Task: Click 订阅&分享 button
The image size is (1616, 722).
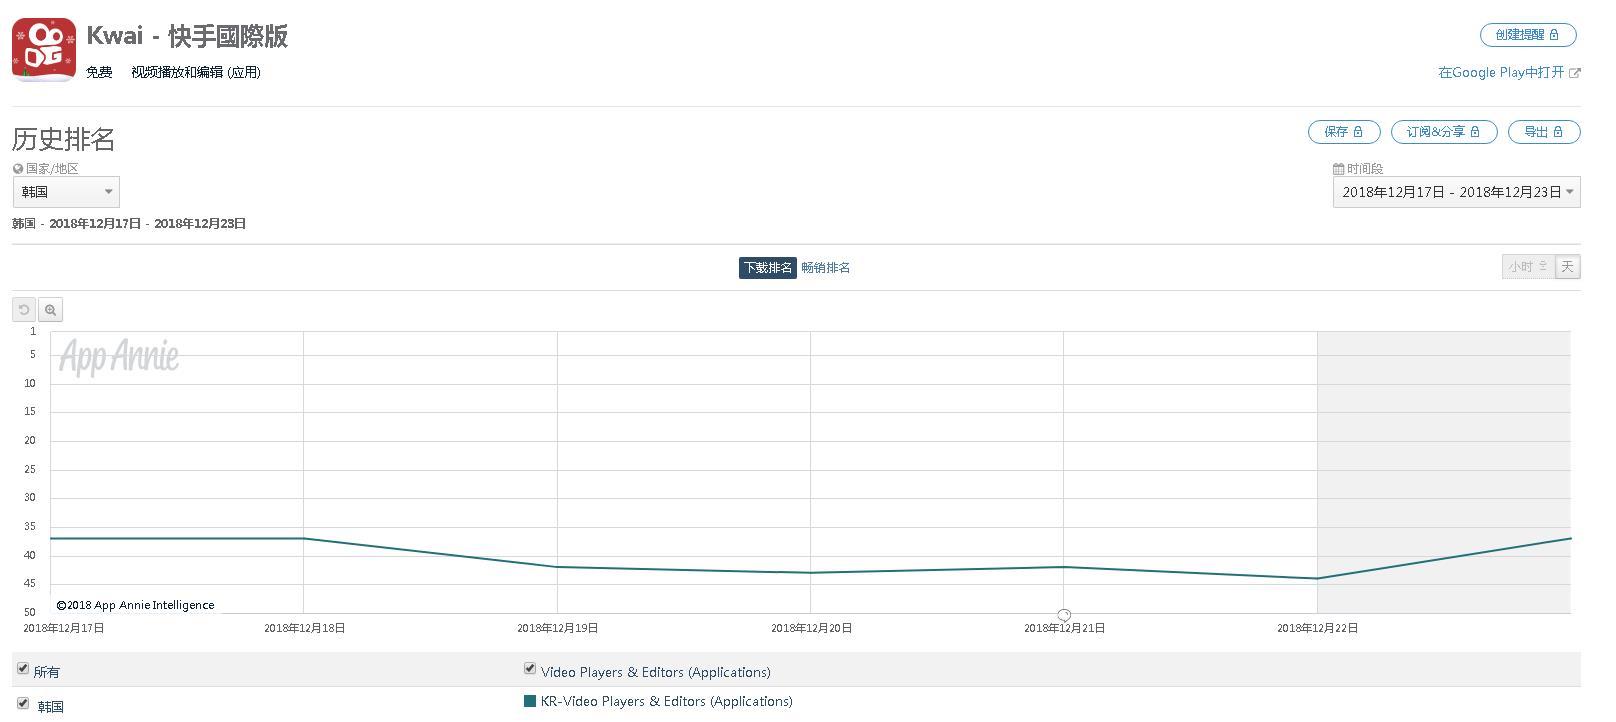Action: click(1444, 132)
